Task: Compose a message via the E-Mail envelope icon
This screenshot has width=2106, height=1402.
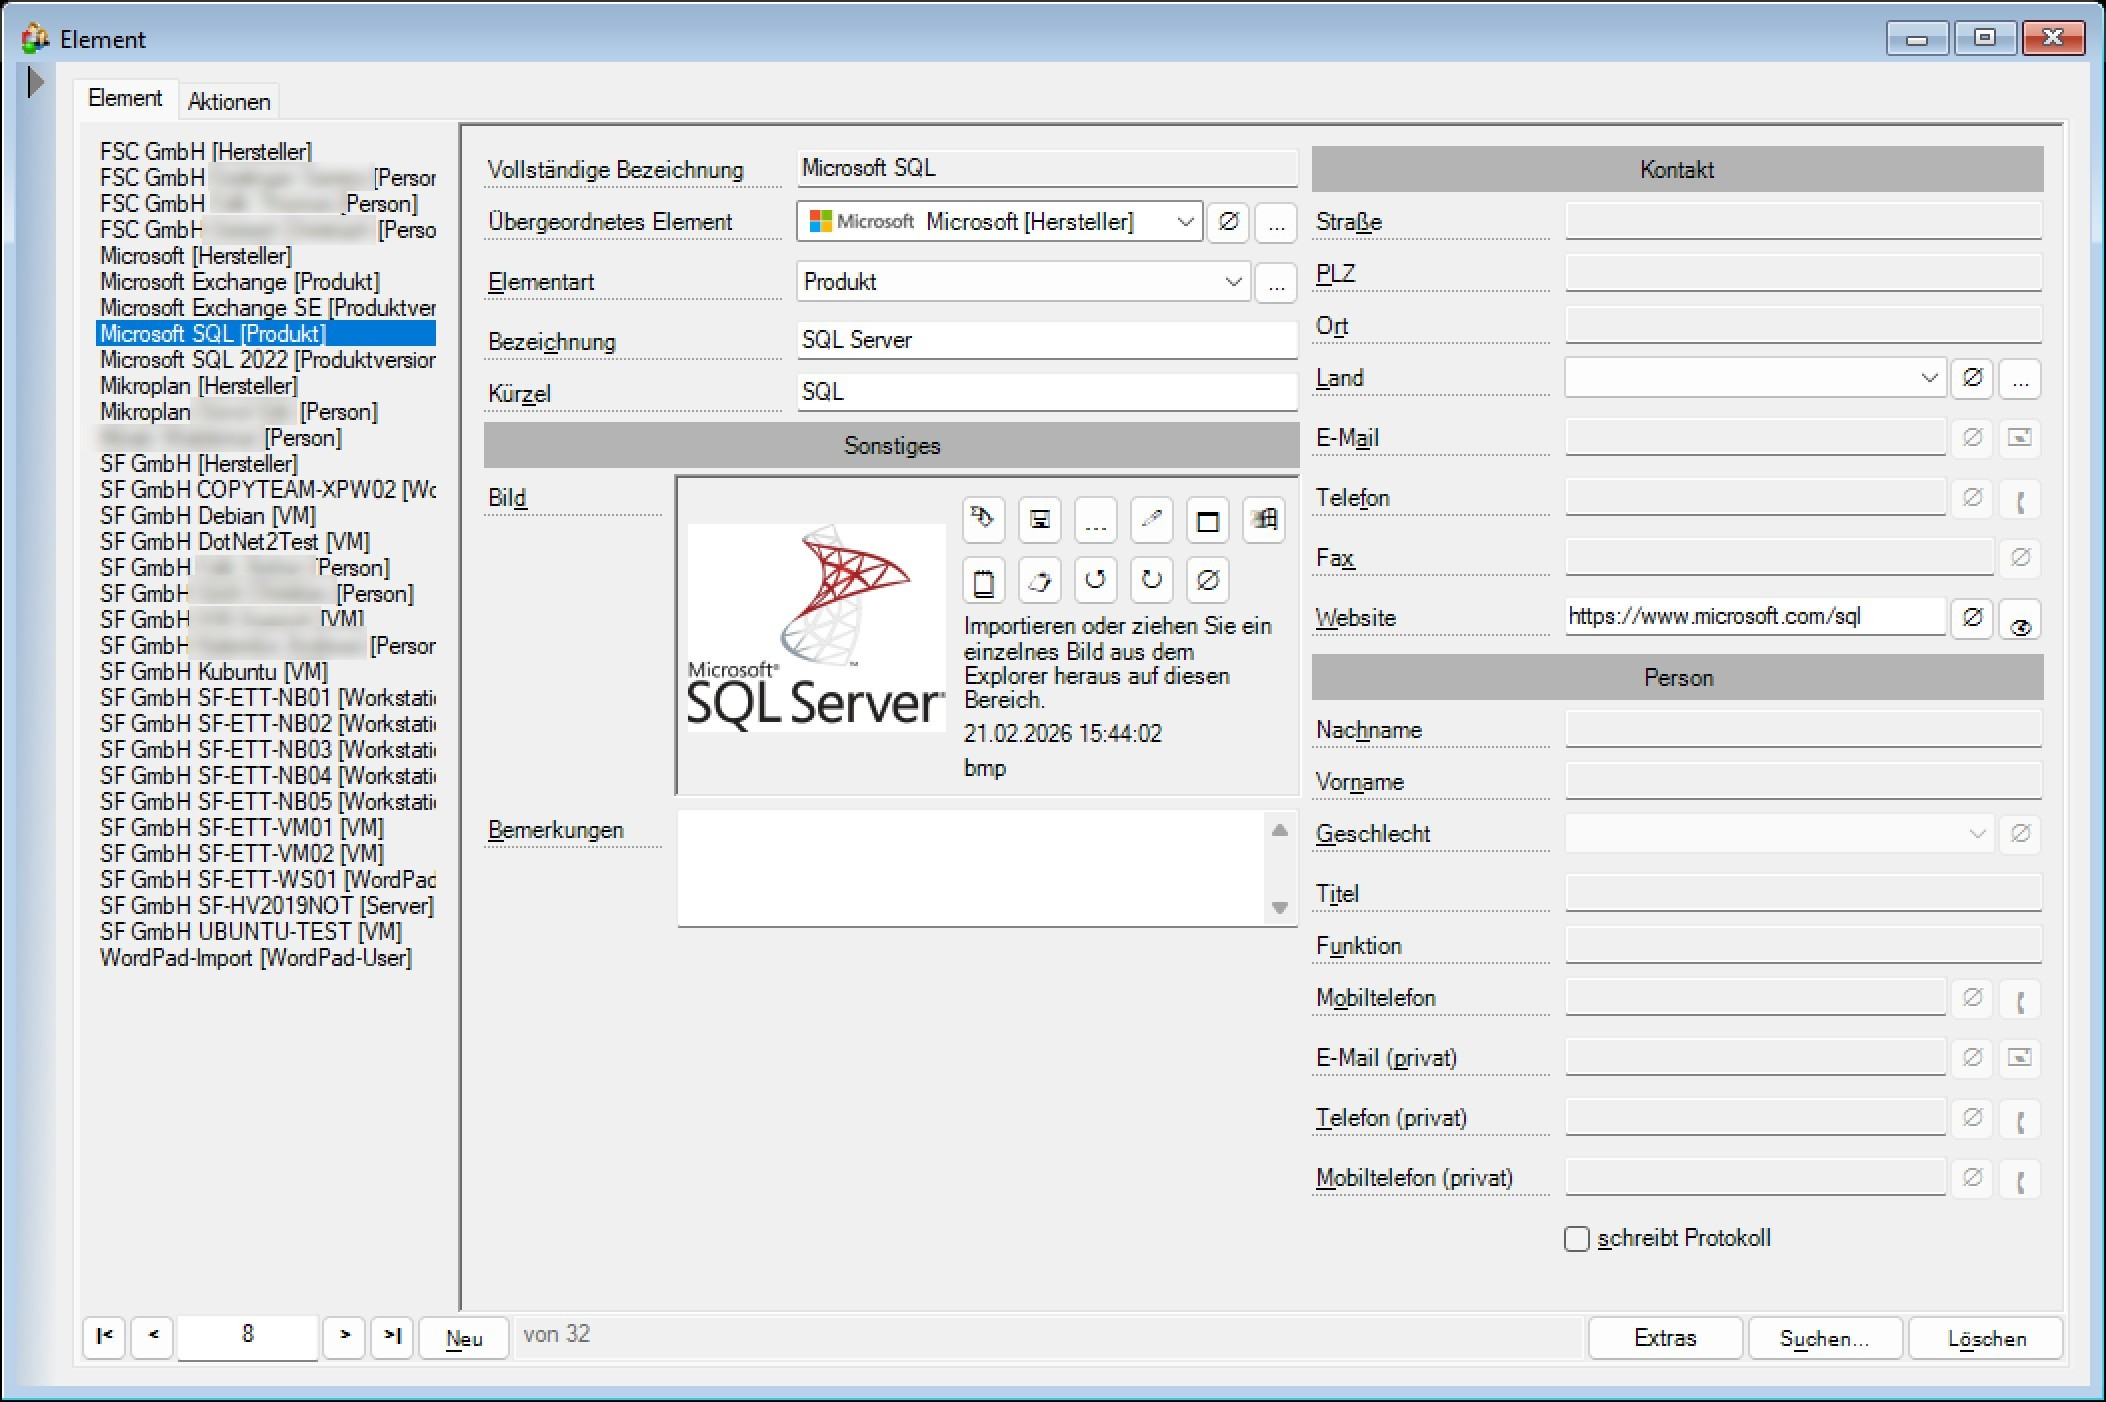Action: pos(2021,437)
